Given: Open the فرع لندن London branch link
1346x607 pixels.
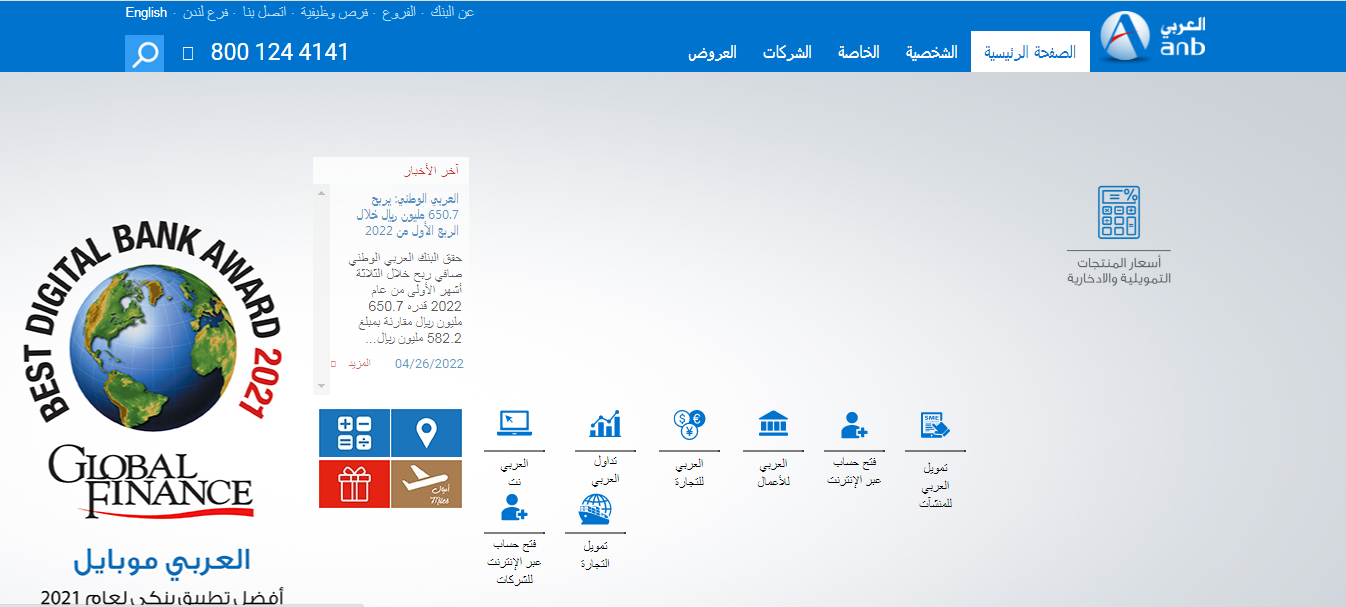Looking at the screenshot, I should click(x=206, y=13).
